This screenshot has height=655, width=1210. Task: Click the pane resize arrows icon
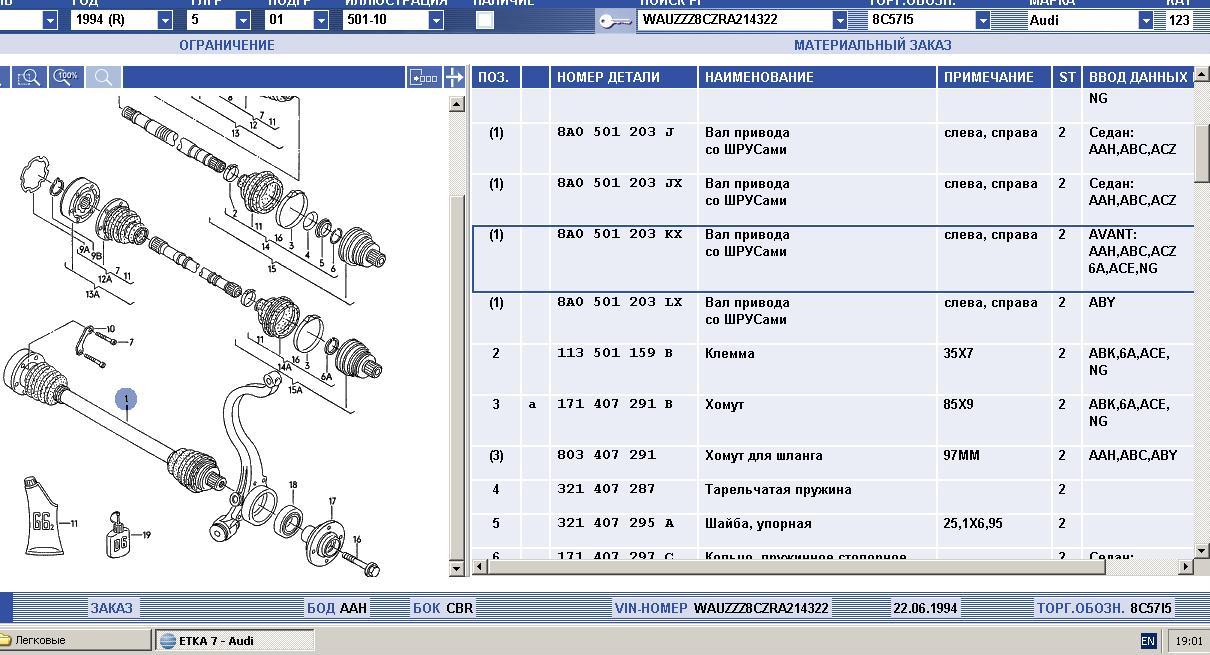455,77
